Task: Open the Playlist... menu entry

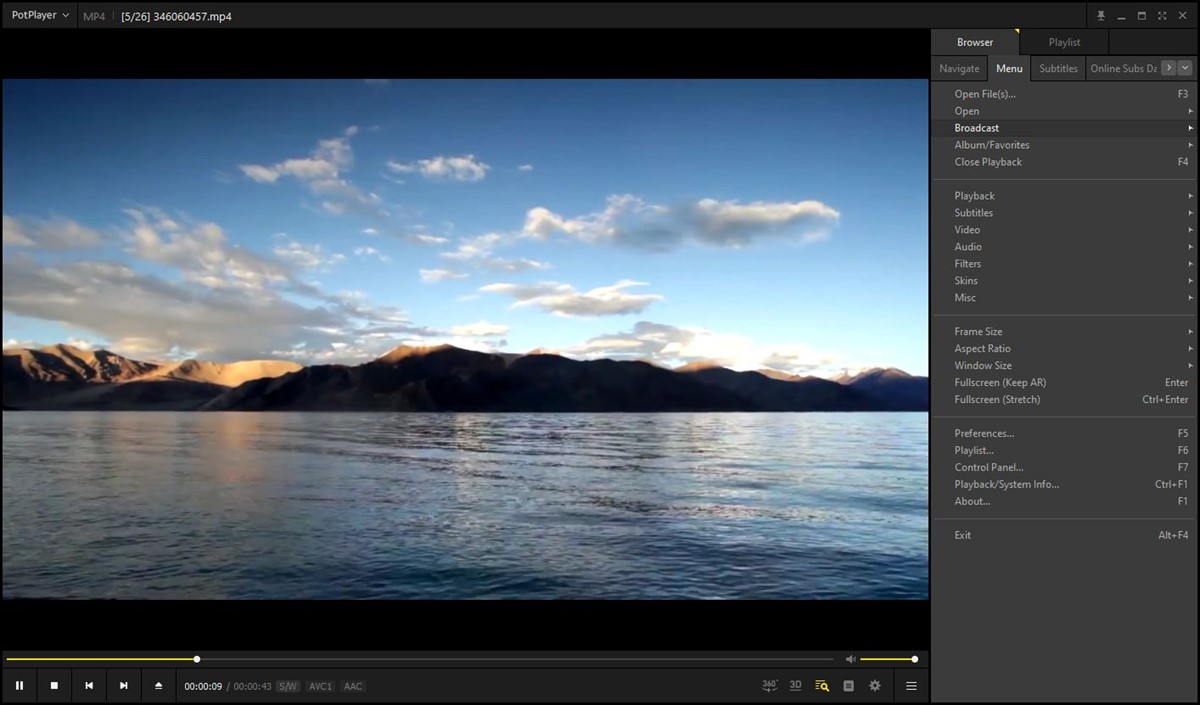Action: coord(1064,451)
